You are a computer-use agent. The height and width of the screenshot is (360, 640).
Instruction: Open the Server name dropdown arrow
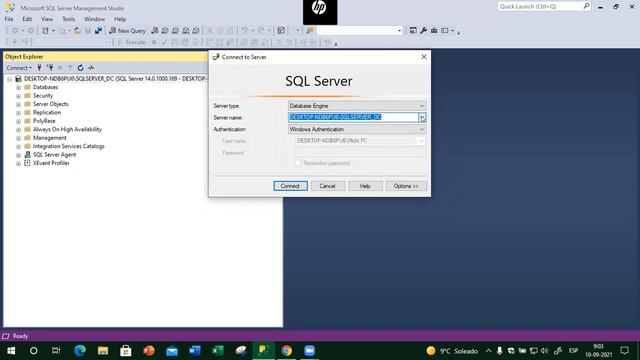[422, 118]
